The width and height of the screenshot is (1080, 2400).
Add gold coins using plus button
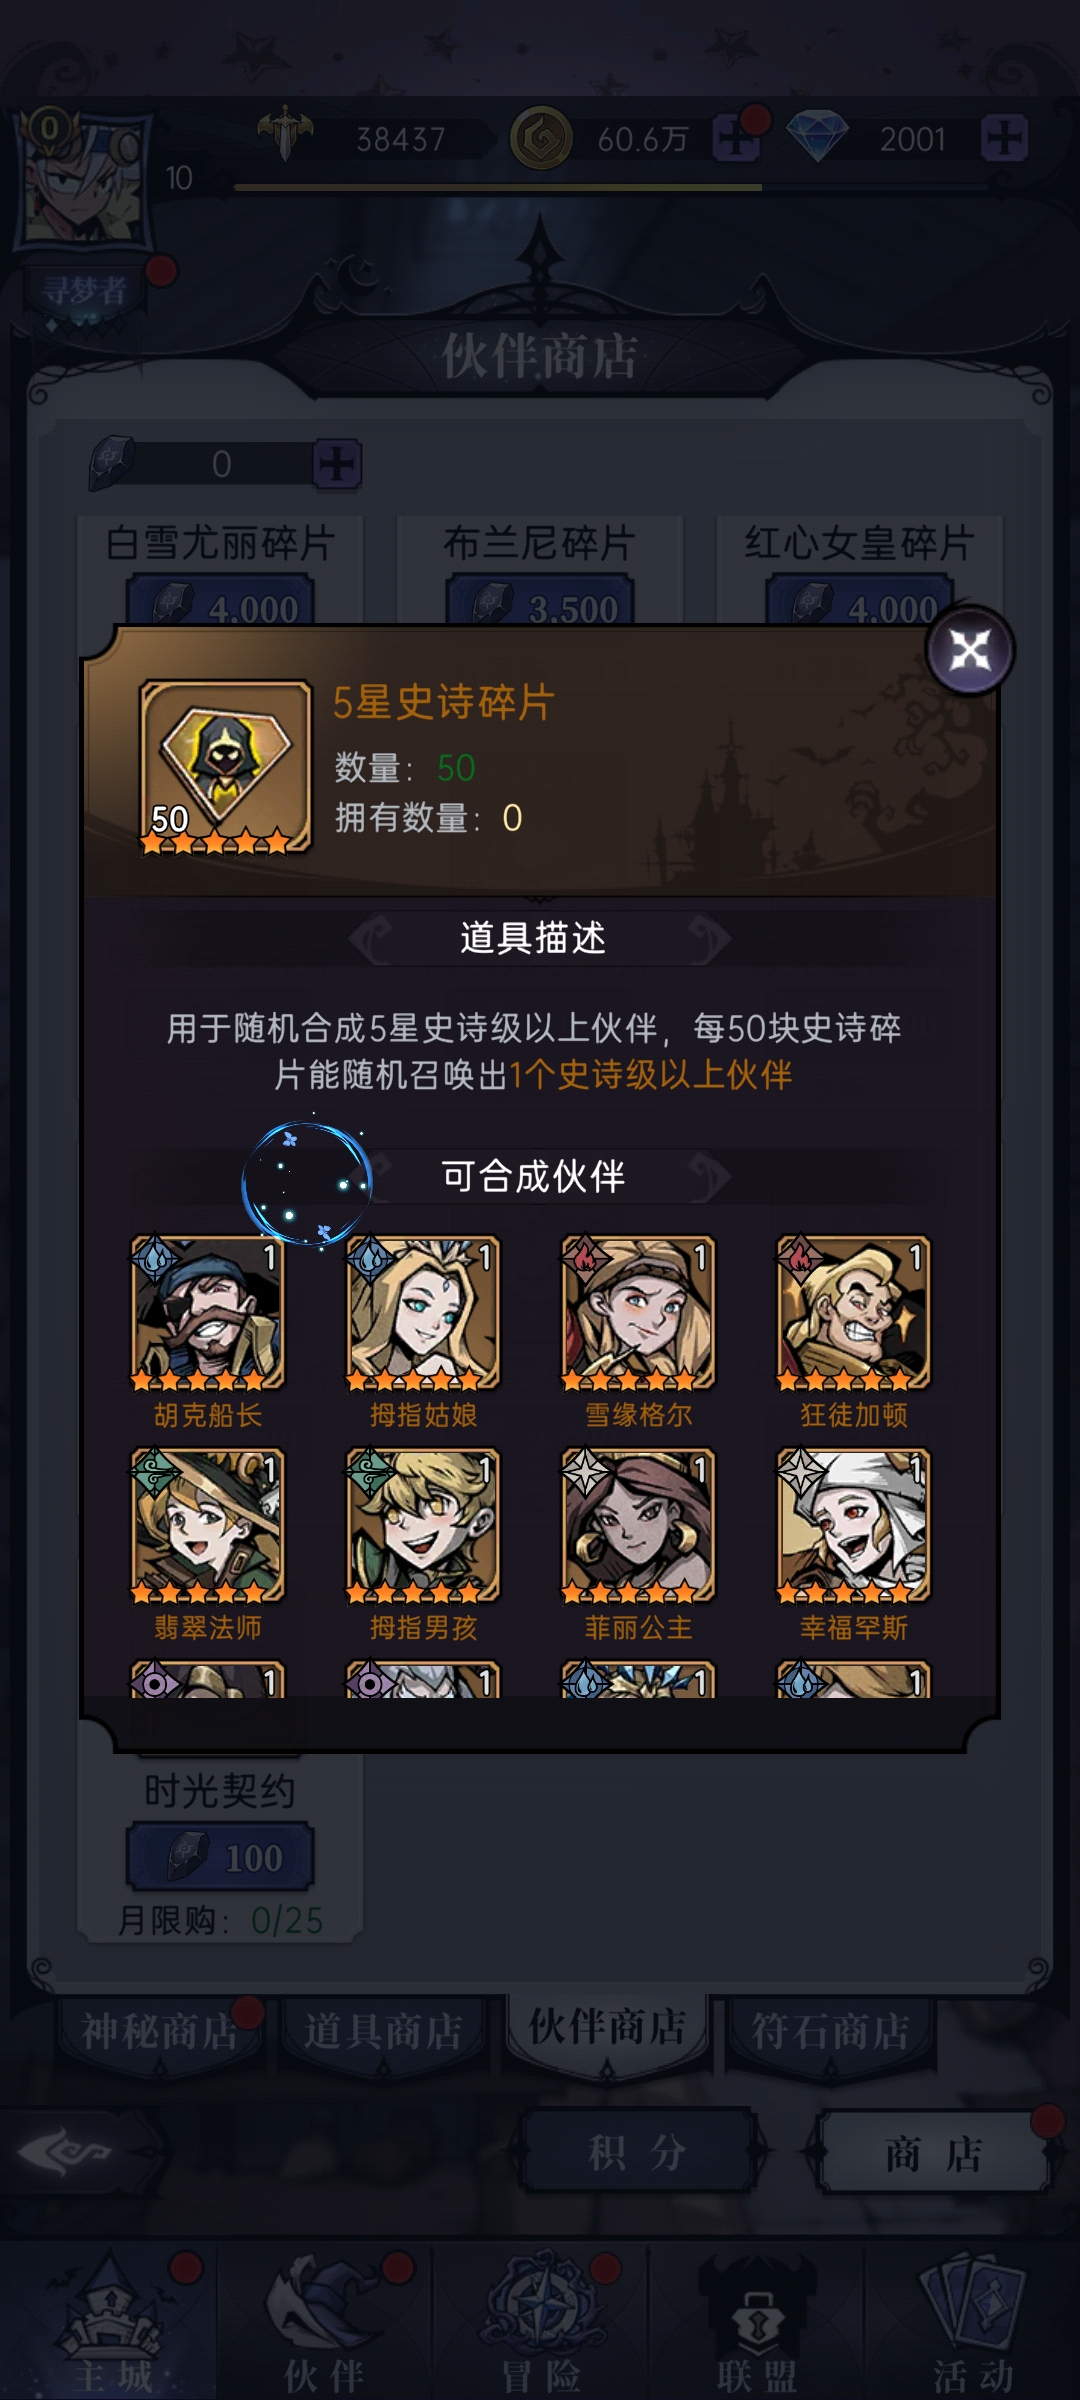pyautogui.click(x=736, y=138)
